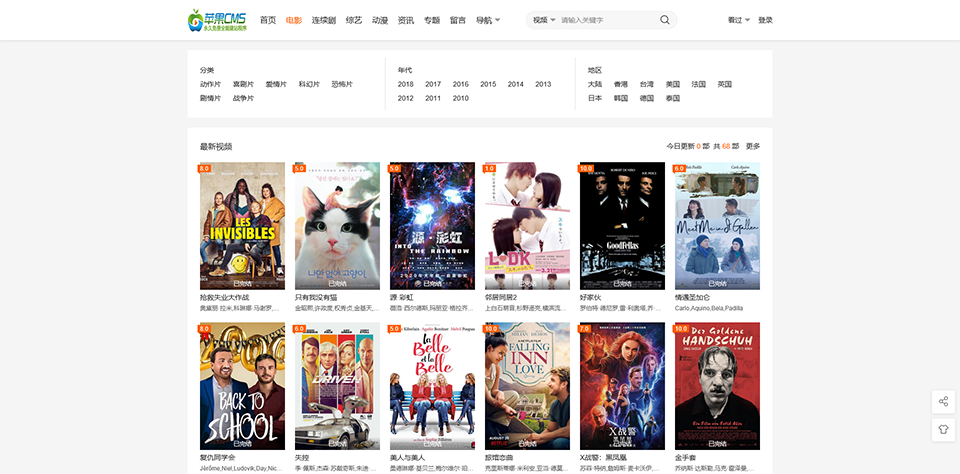The width and height of the screenshot is (960, 474).
Task: Open the share icon on right edge
Action: [943, 402]
